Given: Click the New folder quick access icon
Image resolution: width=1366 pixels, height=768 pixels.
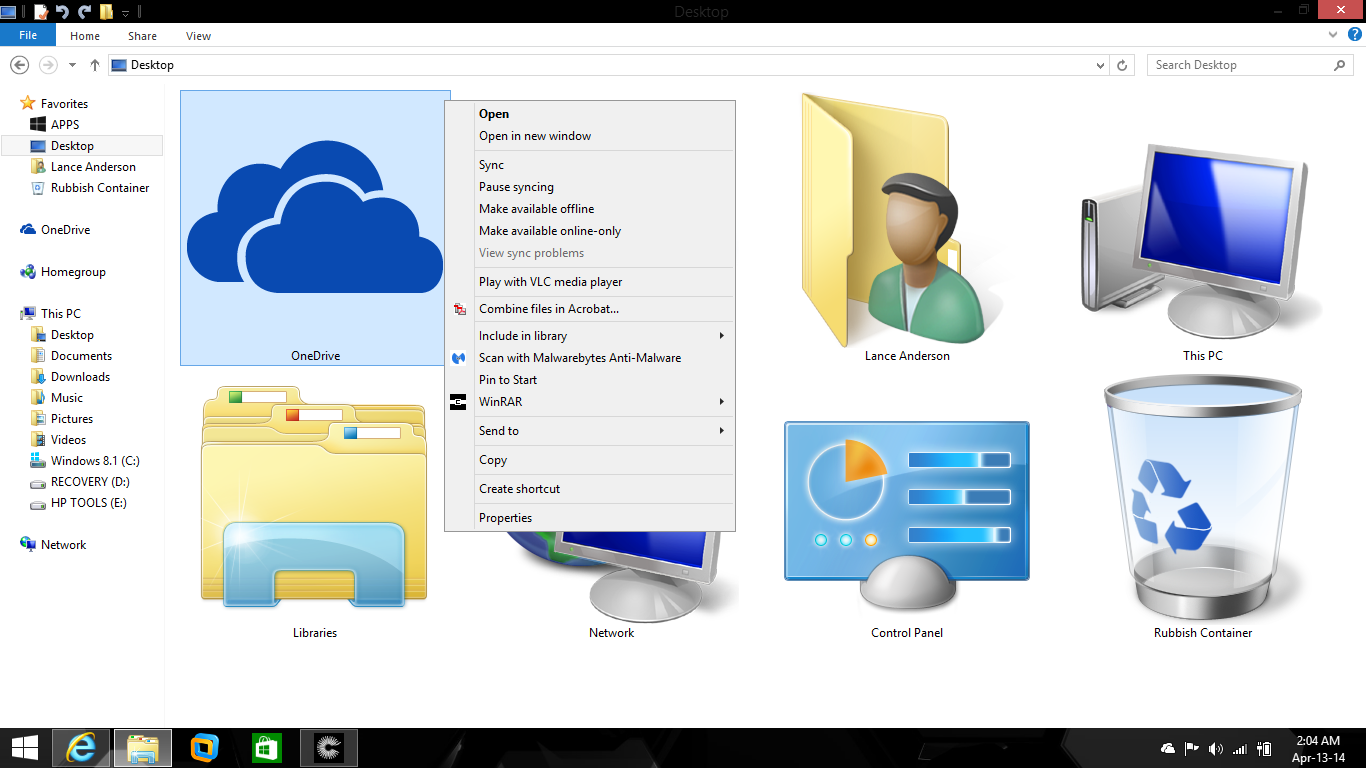Looking at the screenshot, I should [x=106, y=12].
